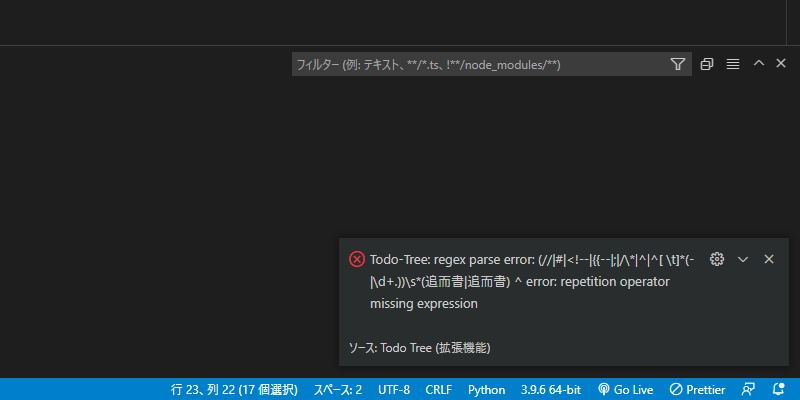Select encoding UTF-8 in status bar
The image size is (800, 400).
[394, 390]
